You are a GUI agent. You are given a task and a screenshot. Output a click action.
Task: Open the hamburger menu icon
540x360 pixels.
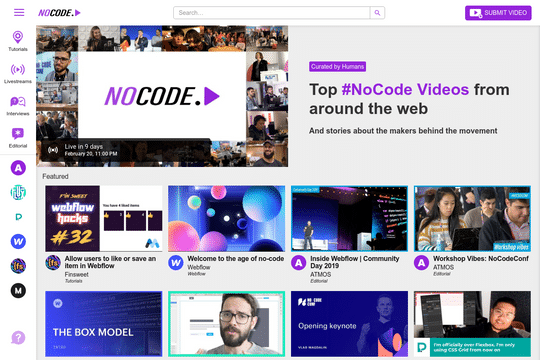pos(19,13)
